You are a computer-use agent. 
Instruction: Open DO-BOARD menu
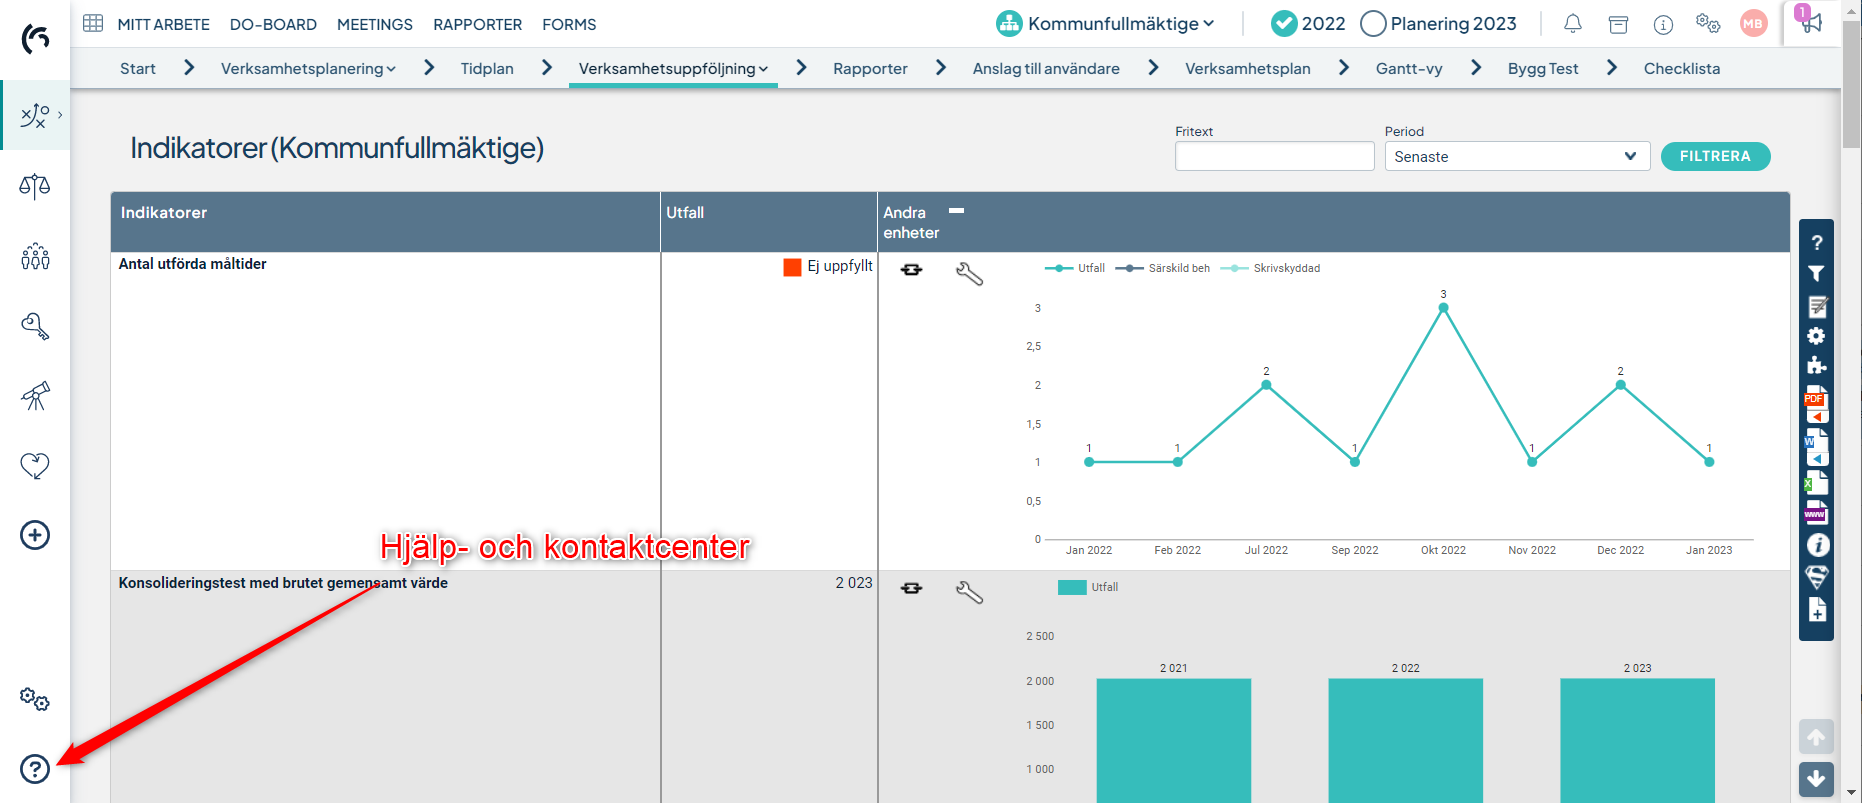[x=273, y=24]
